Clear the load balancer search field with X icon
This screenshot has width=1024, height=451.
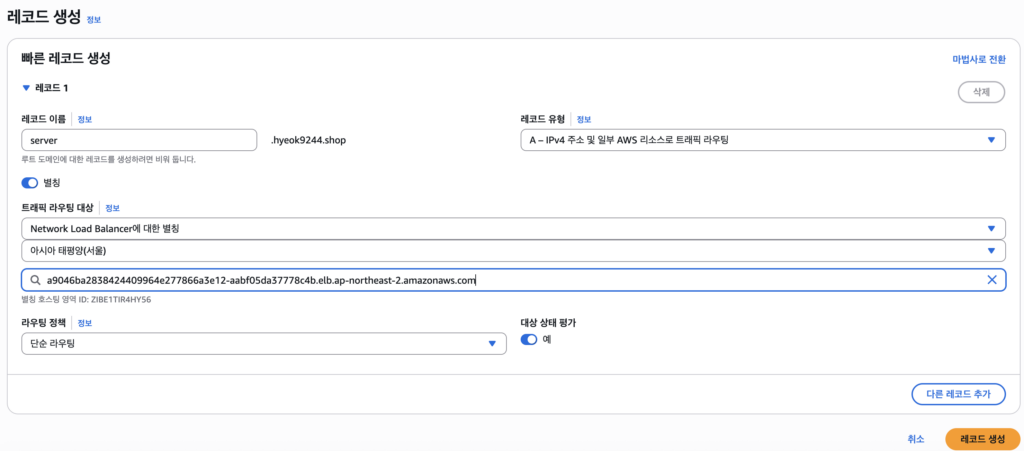coord(991,280)
